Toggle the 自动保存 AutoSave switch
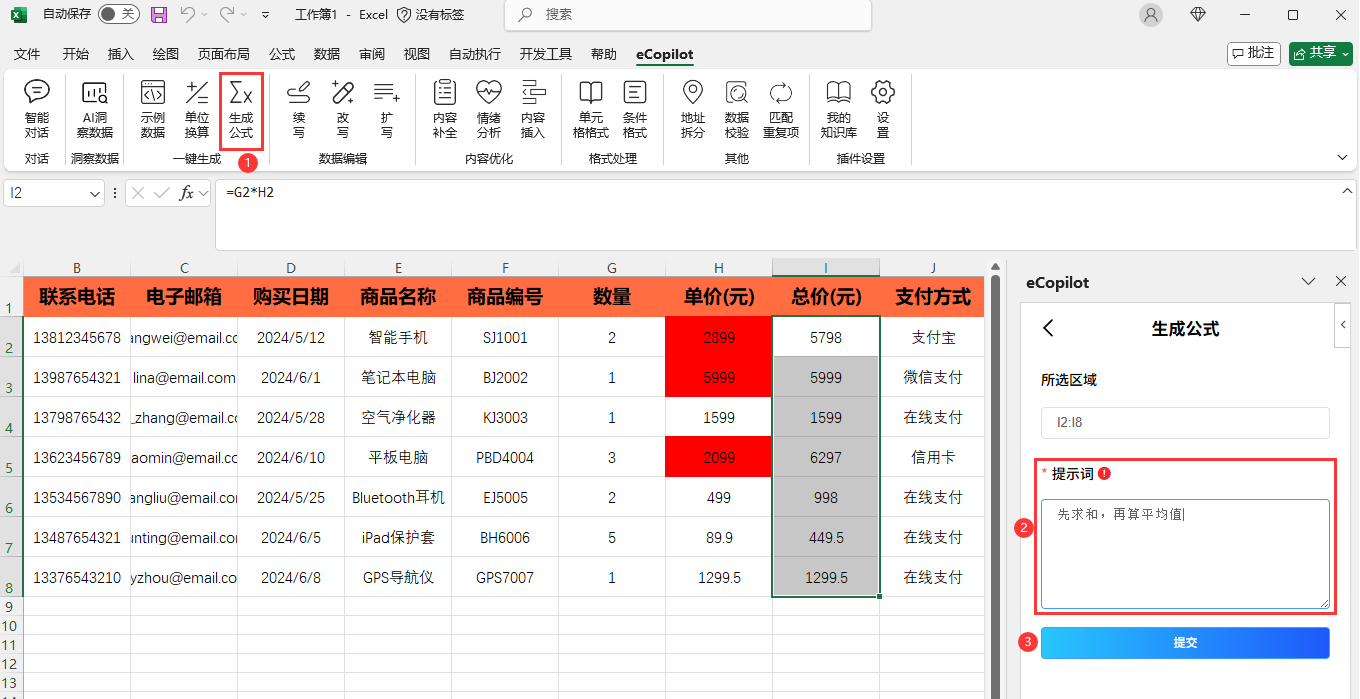1360x699 pixels. (x=118, y=14)
